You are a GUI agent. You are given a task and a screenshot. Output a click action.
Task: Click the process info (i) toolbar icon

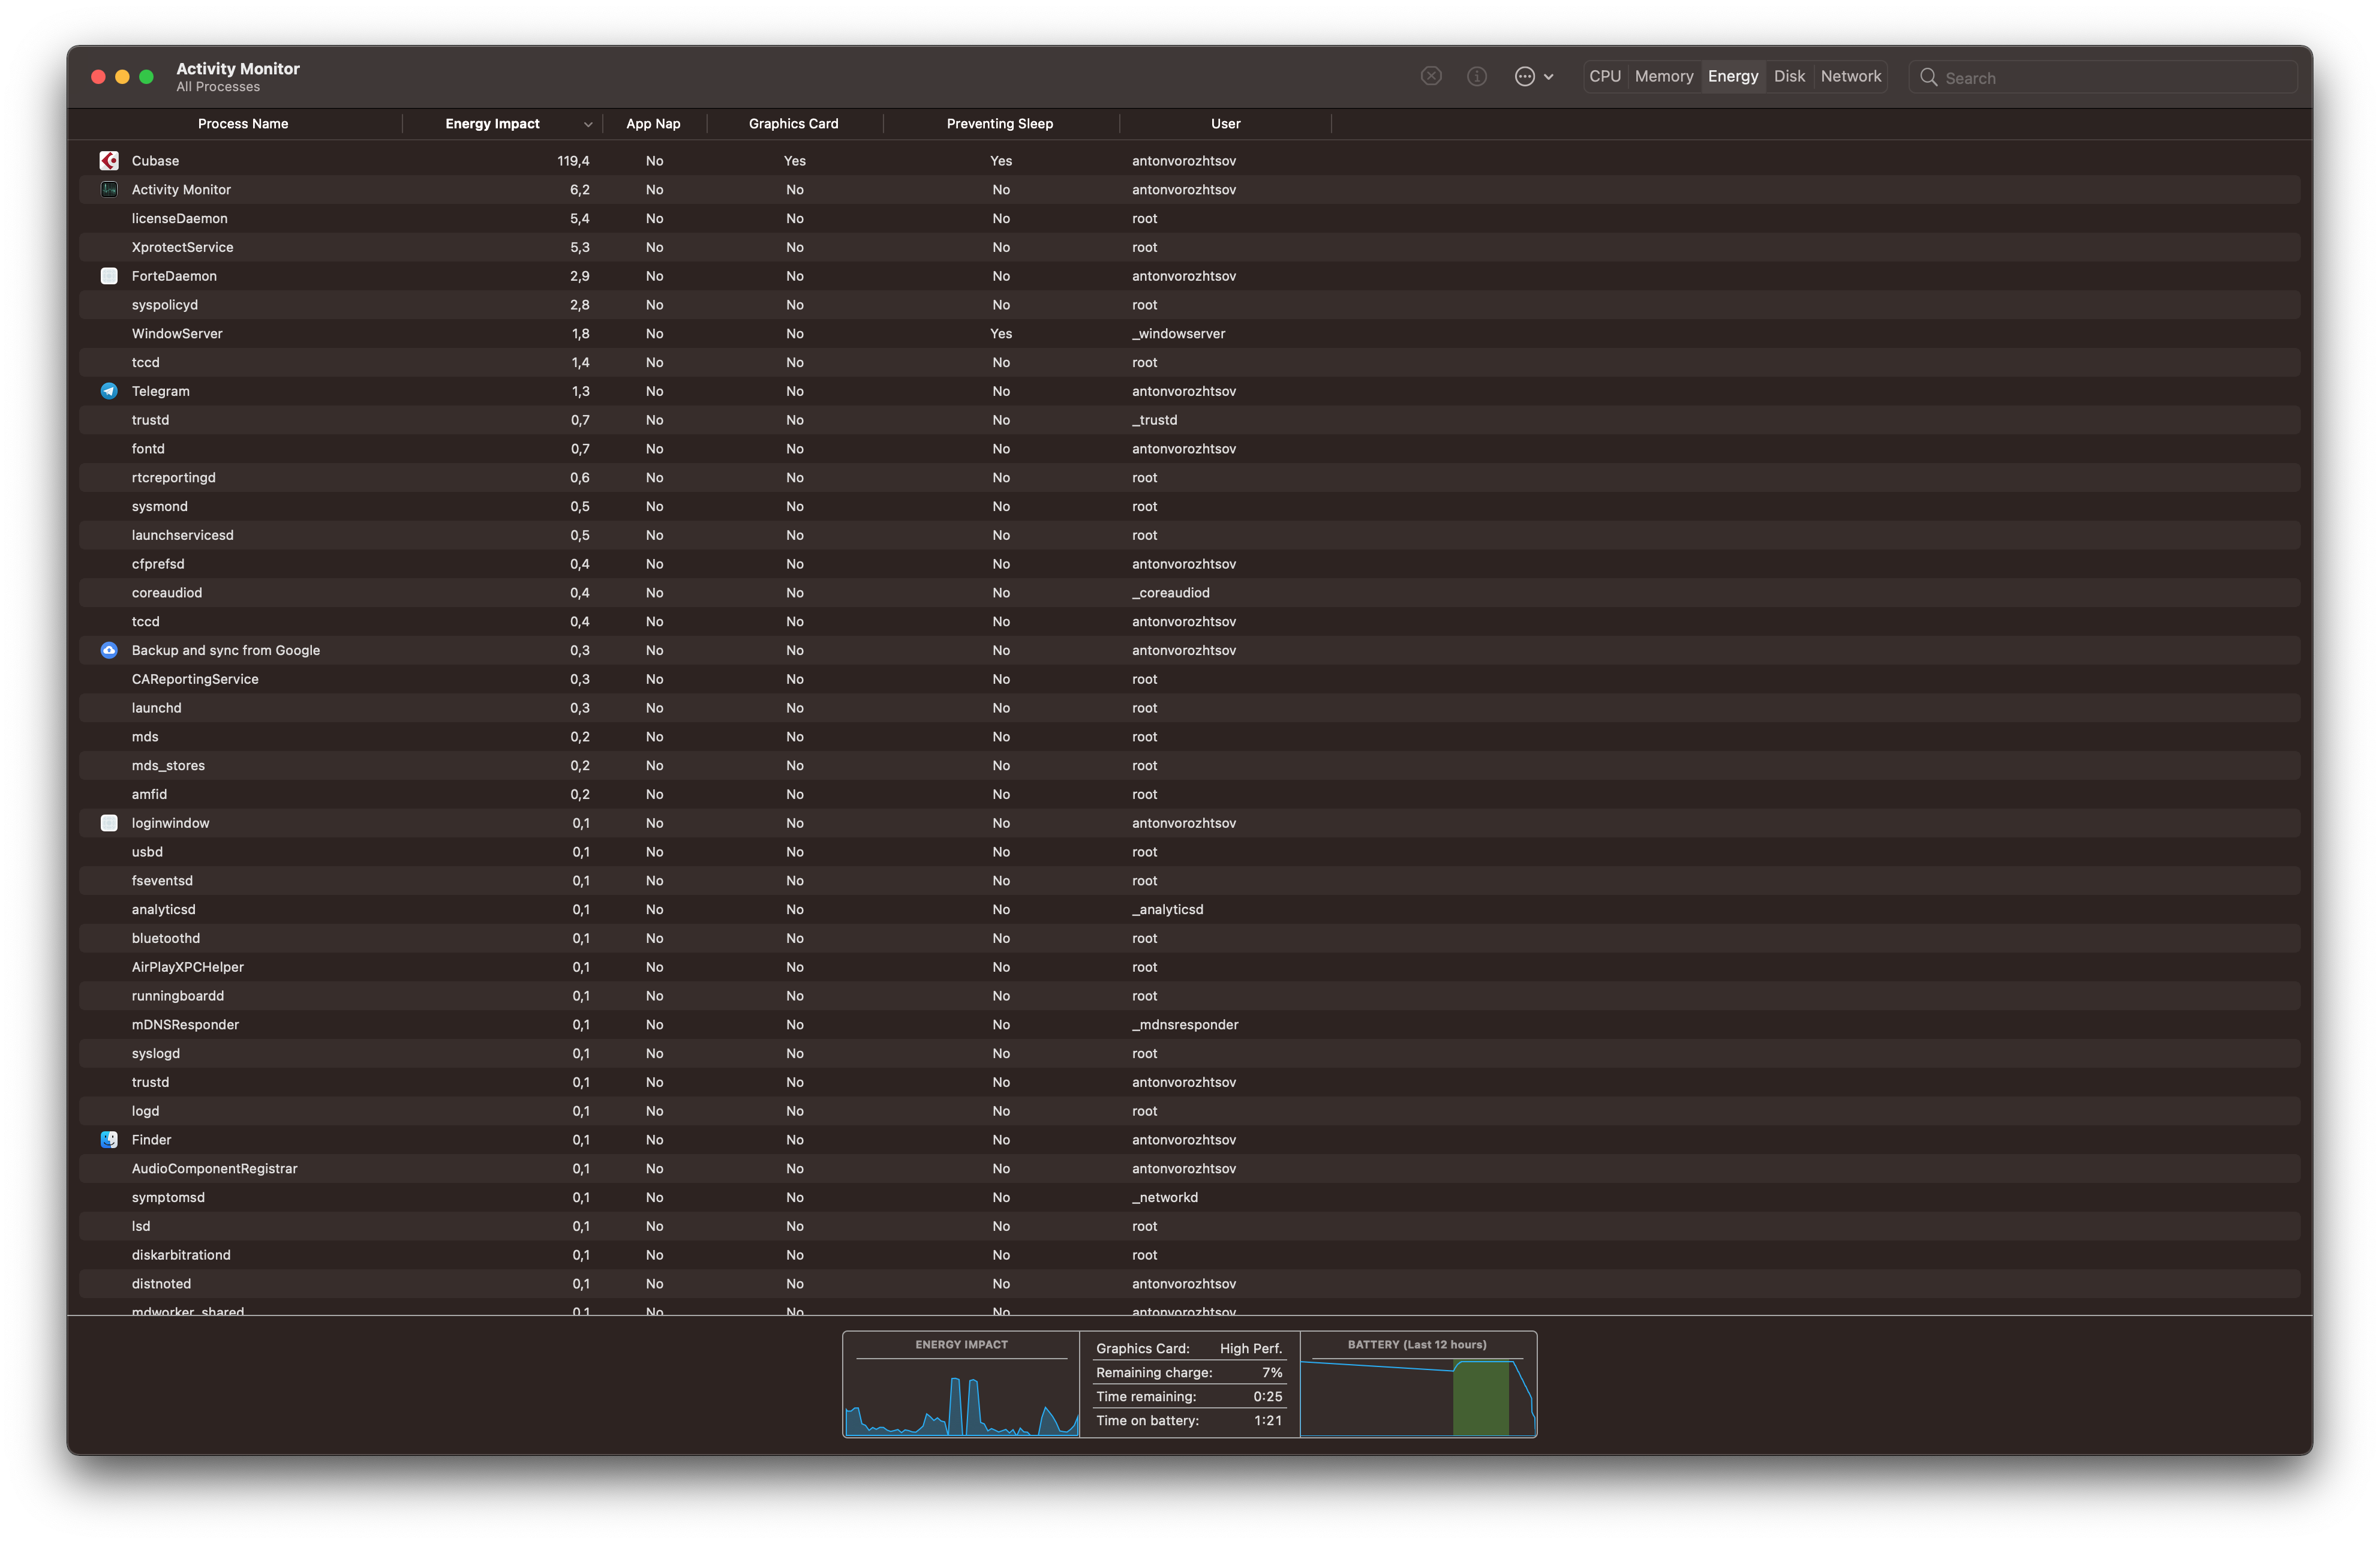click(1477, 76)
